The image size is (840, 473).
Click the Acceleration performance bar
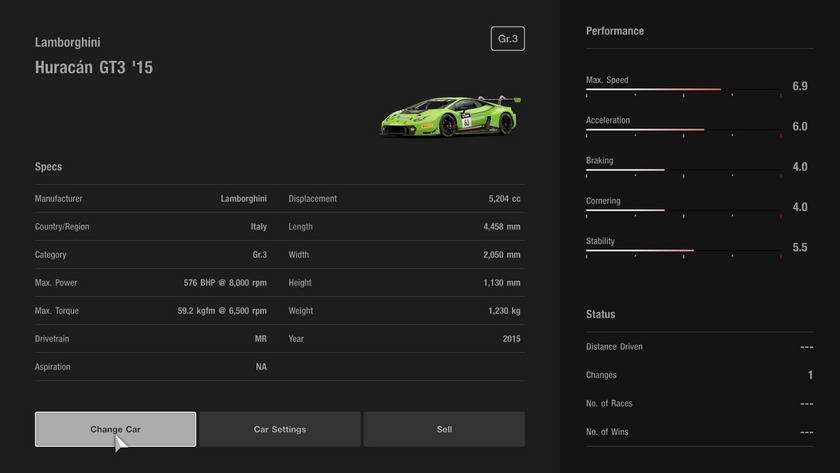click(x=683, y=130)
